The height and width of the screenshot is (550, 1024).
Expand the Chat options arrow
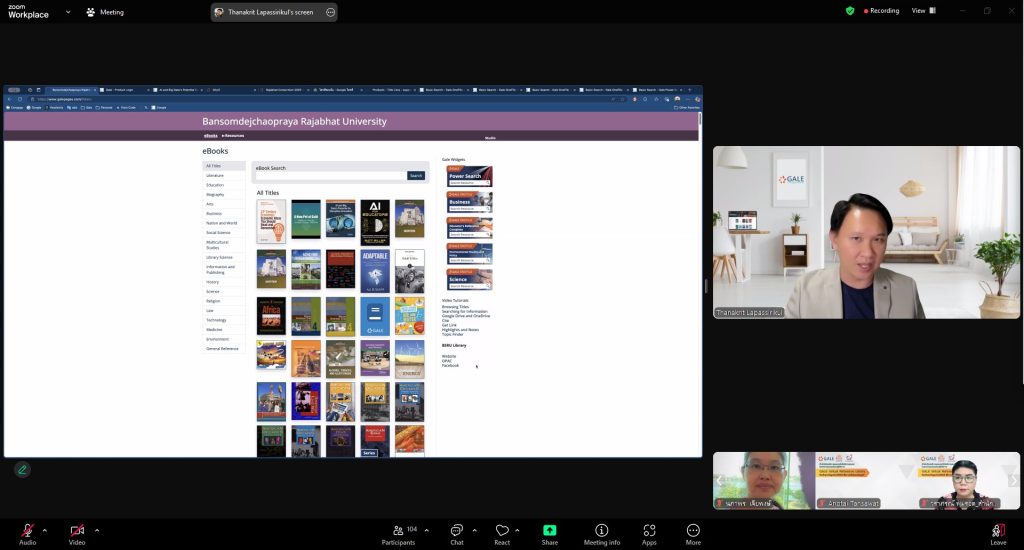coord(474,530)
